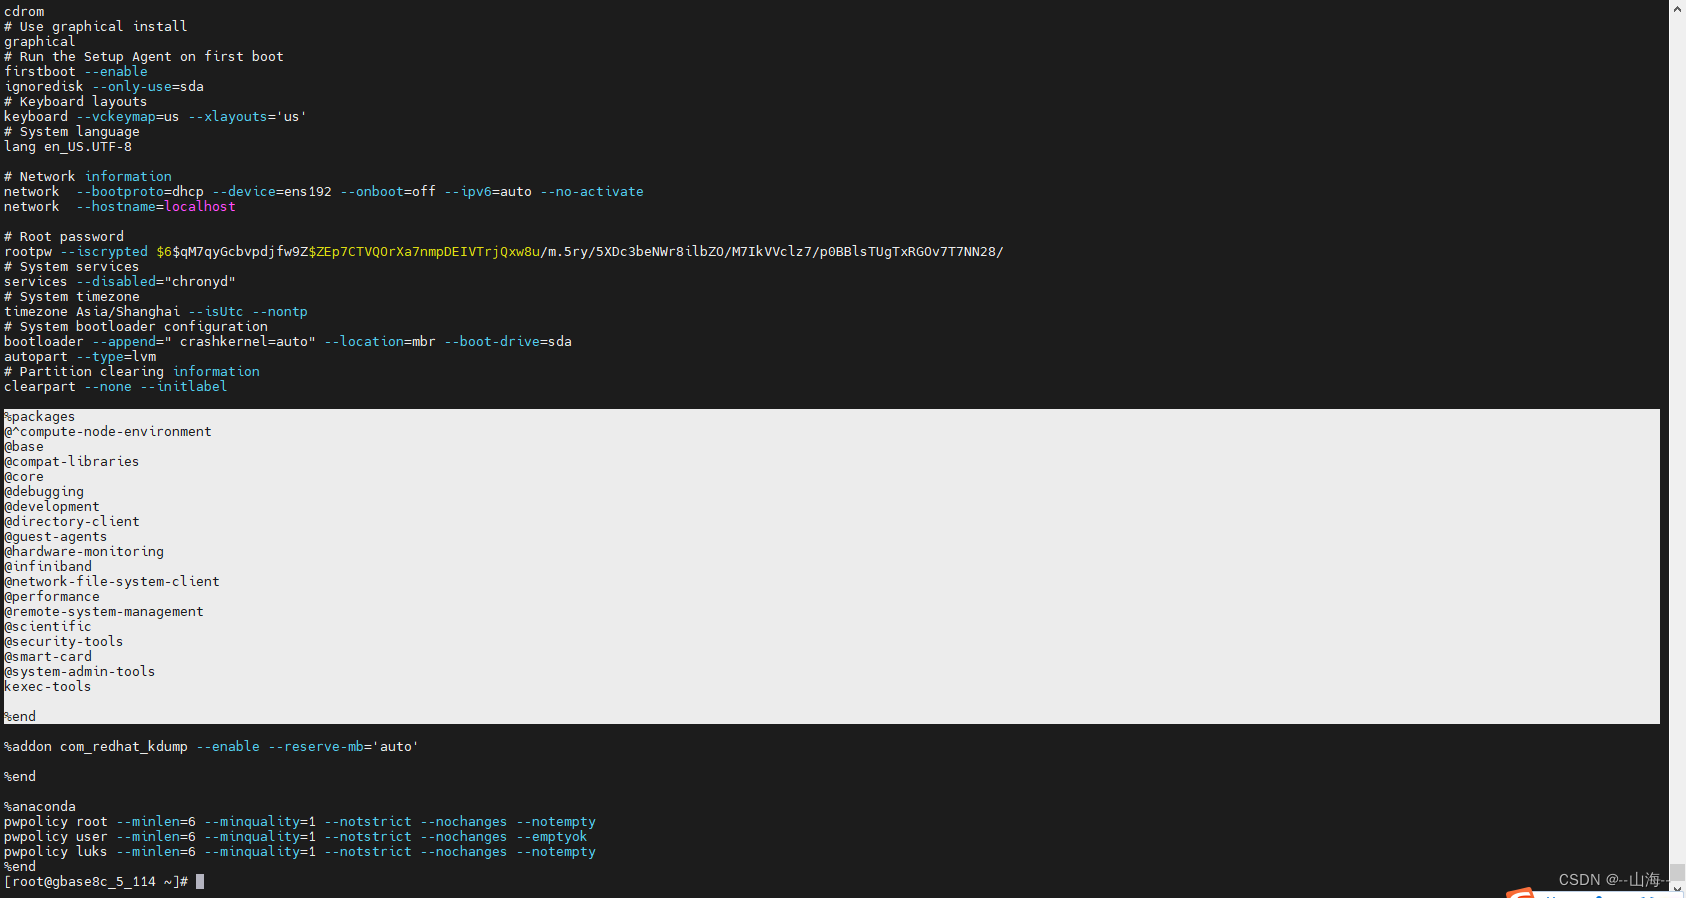This screenshot has height=898, width=1686.
Task: Click the magenta localhost hostname value
Action: pos(200,207)
